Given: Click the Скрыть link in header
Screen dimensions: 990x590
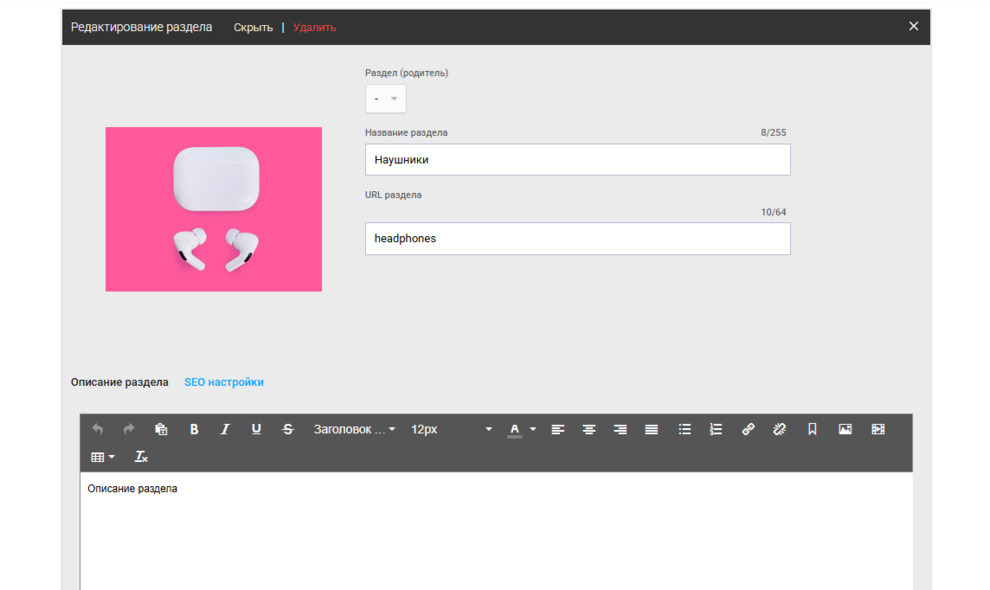Looking at the screenshot, I should (x=253, y=27).
